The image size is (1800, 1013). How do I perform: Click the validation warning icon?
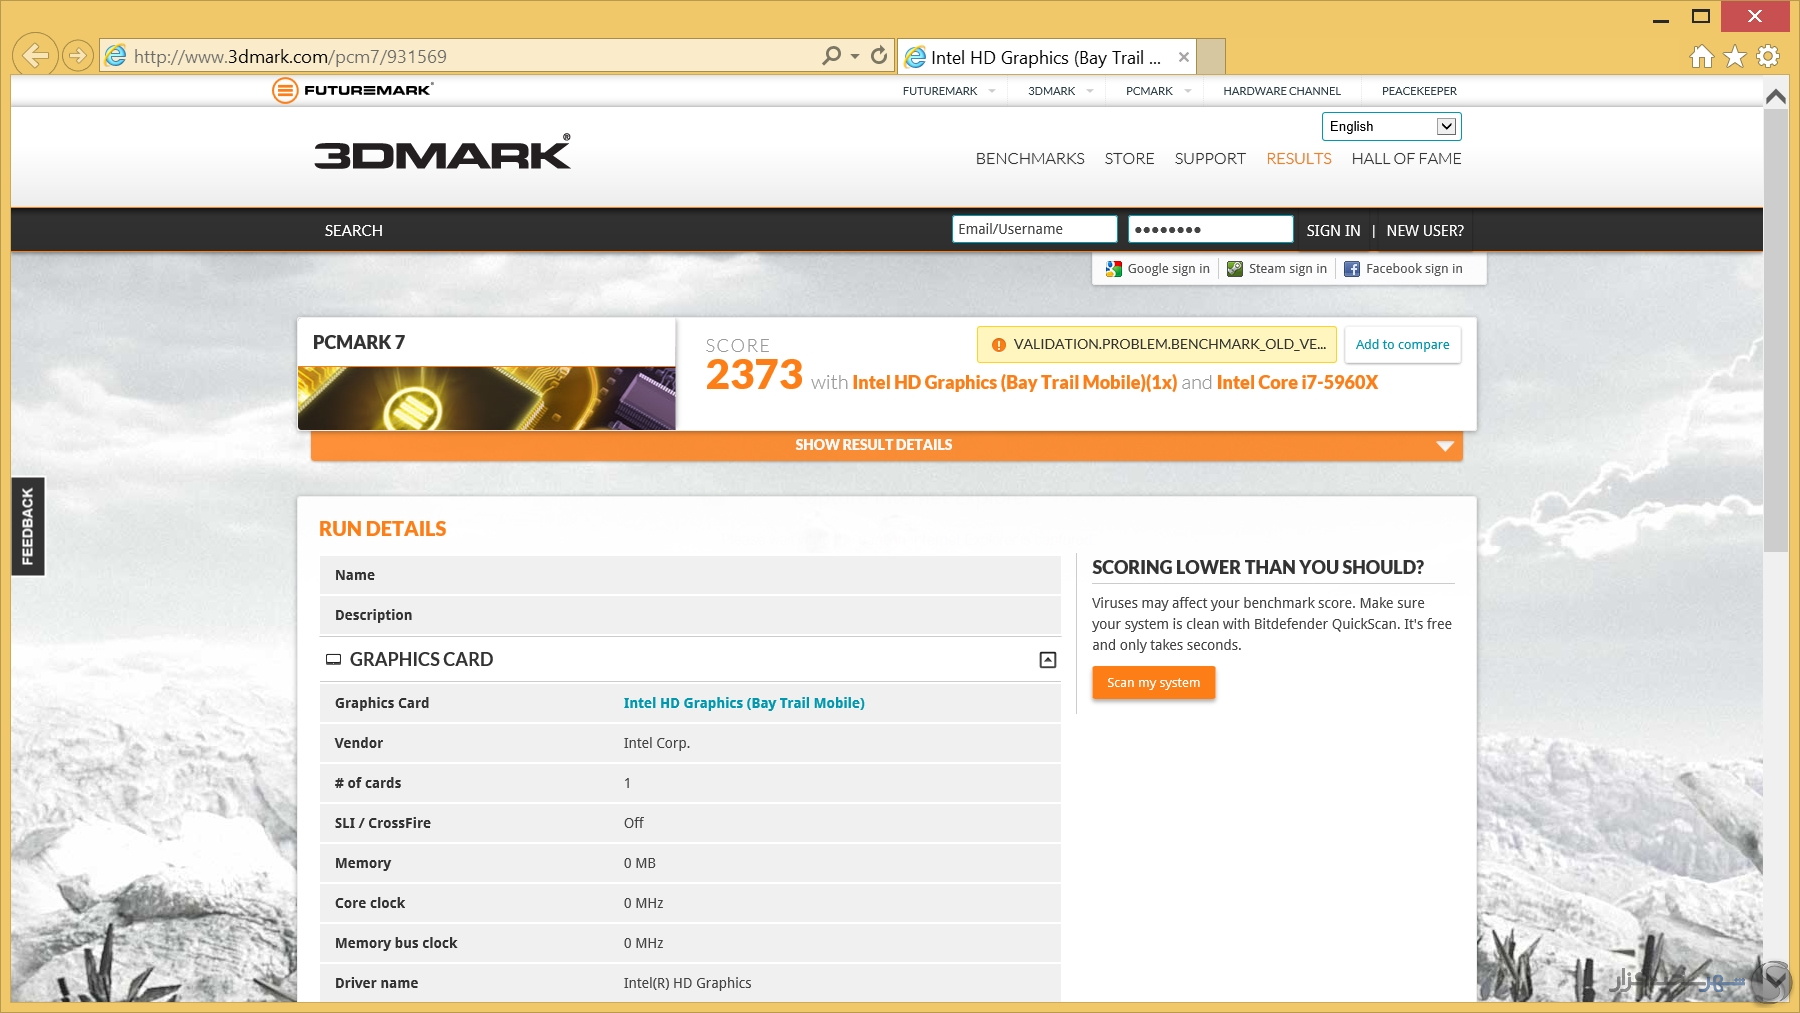pyautogui.click(x=998, y=345)
